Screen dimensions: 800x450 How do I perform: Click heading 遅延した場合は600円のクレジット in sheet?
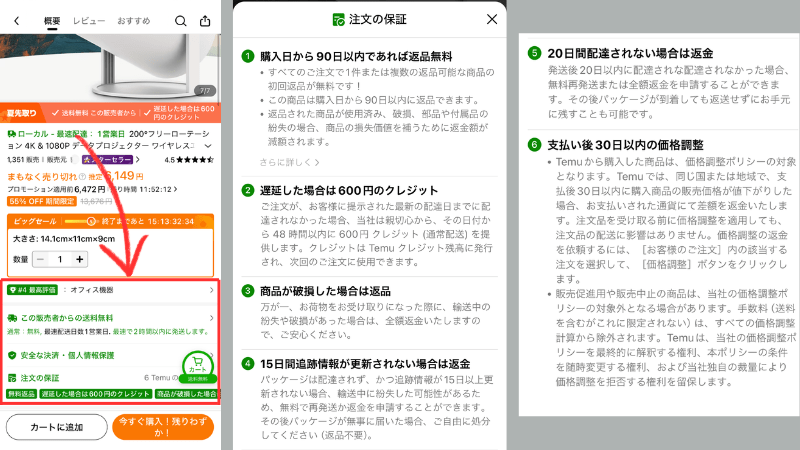point(349,190)
